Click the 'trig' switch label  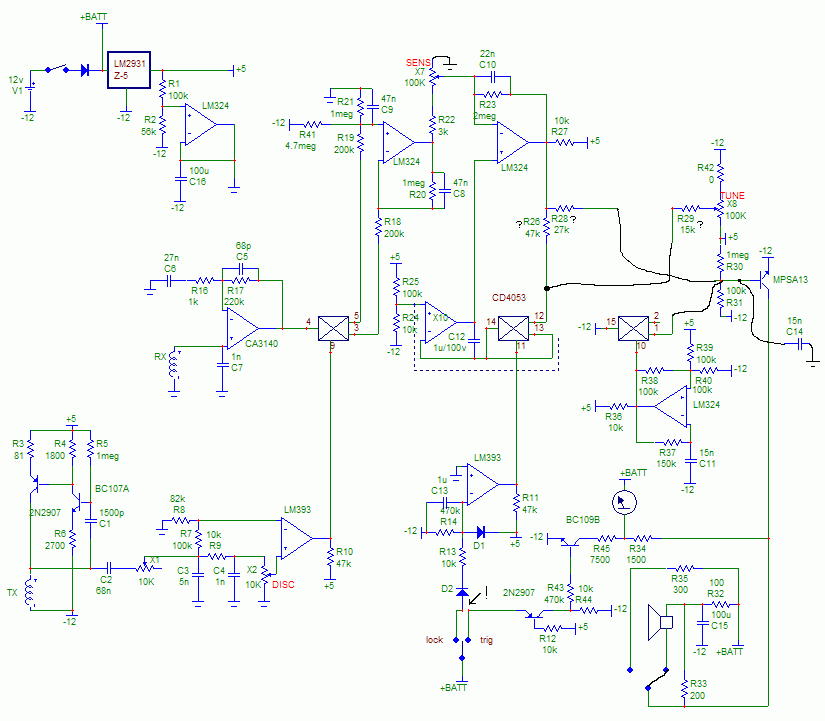click(486, 640)
